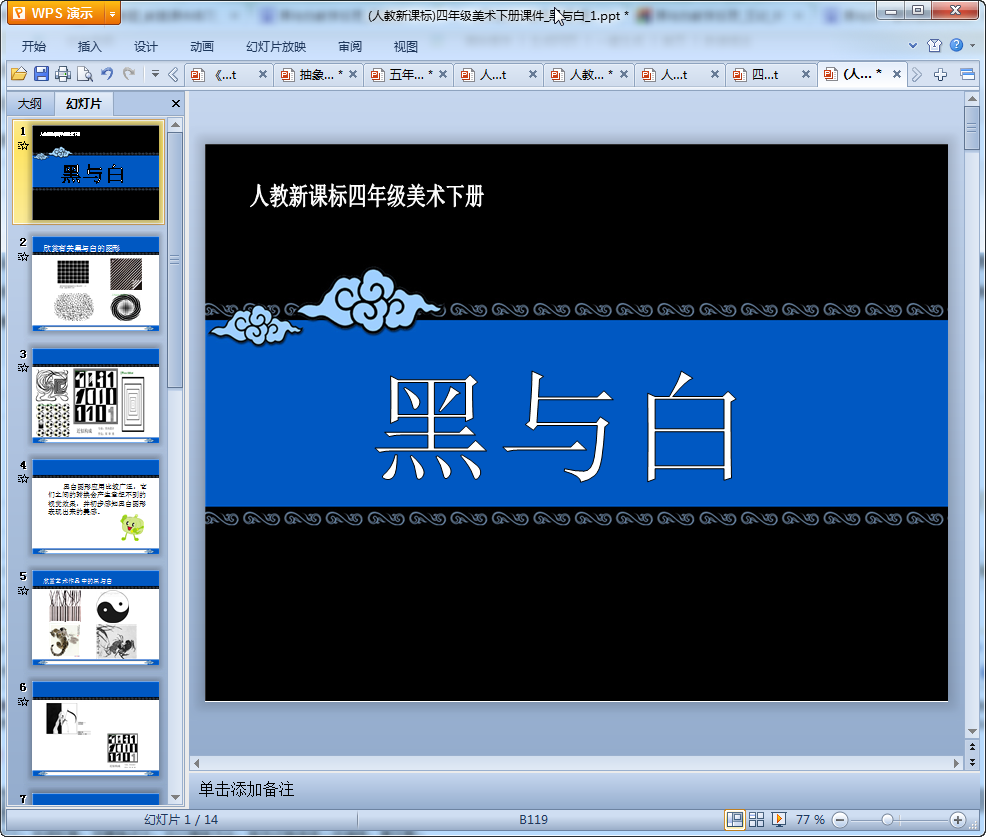Click the animation star icon of slide 5
Screen dimensions: 986x837
tap(23, 590)
